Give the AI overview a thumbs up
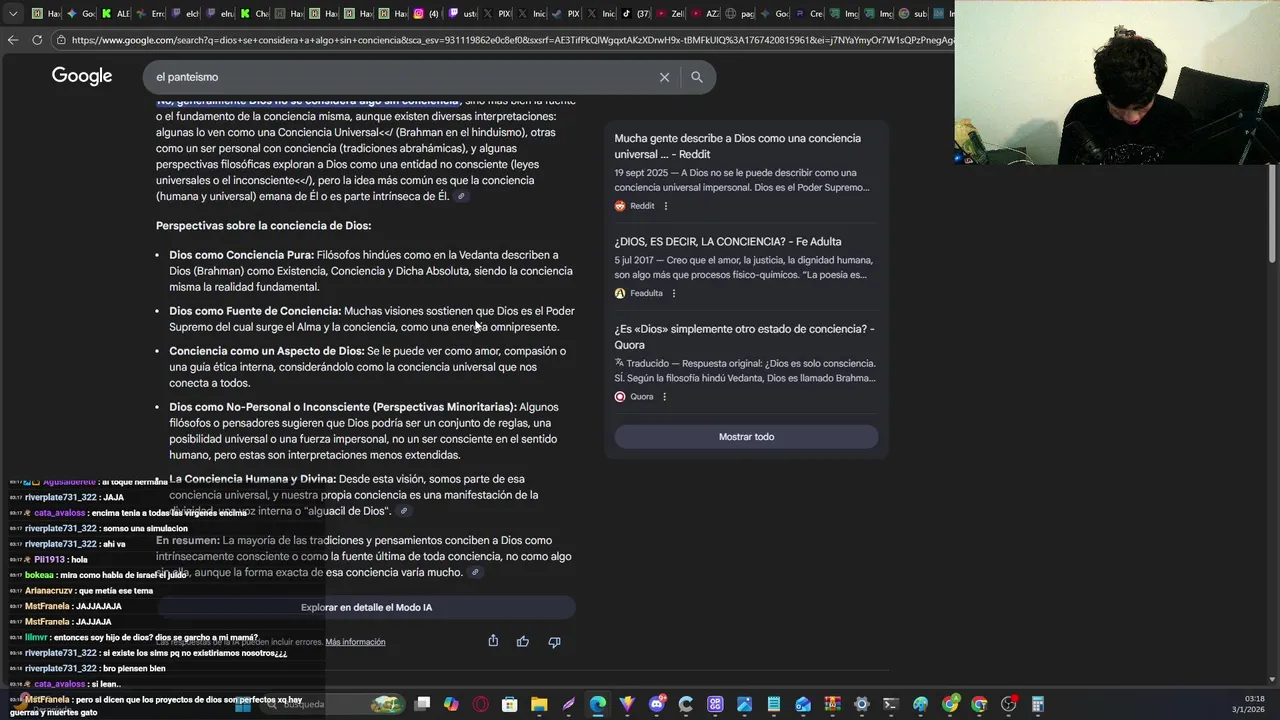The height and width of the screenshot is (720, 1280). coord(523,641)
